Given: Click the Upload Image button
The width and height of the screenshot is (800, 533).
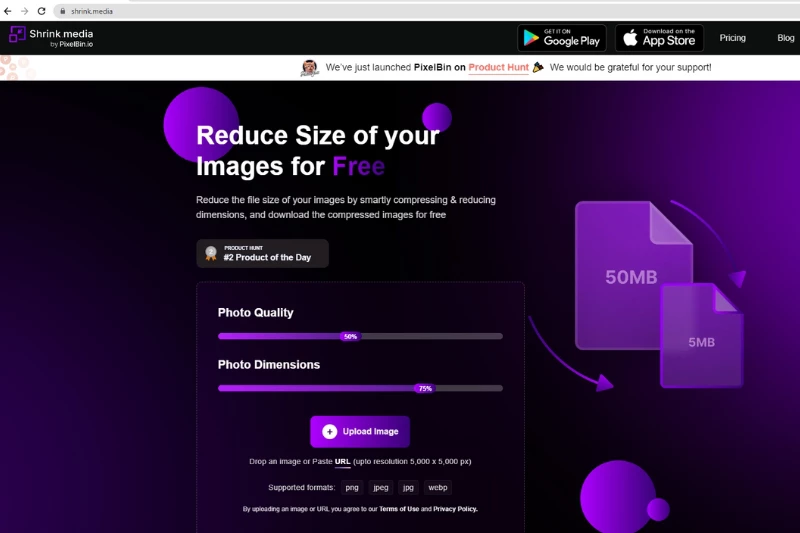Looking at the screenshot, I should (360, 432).
